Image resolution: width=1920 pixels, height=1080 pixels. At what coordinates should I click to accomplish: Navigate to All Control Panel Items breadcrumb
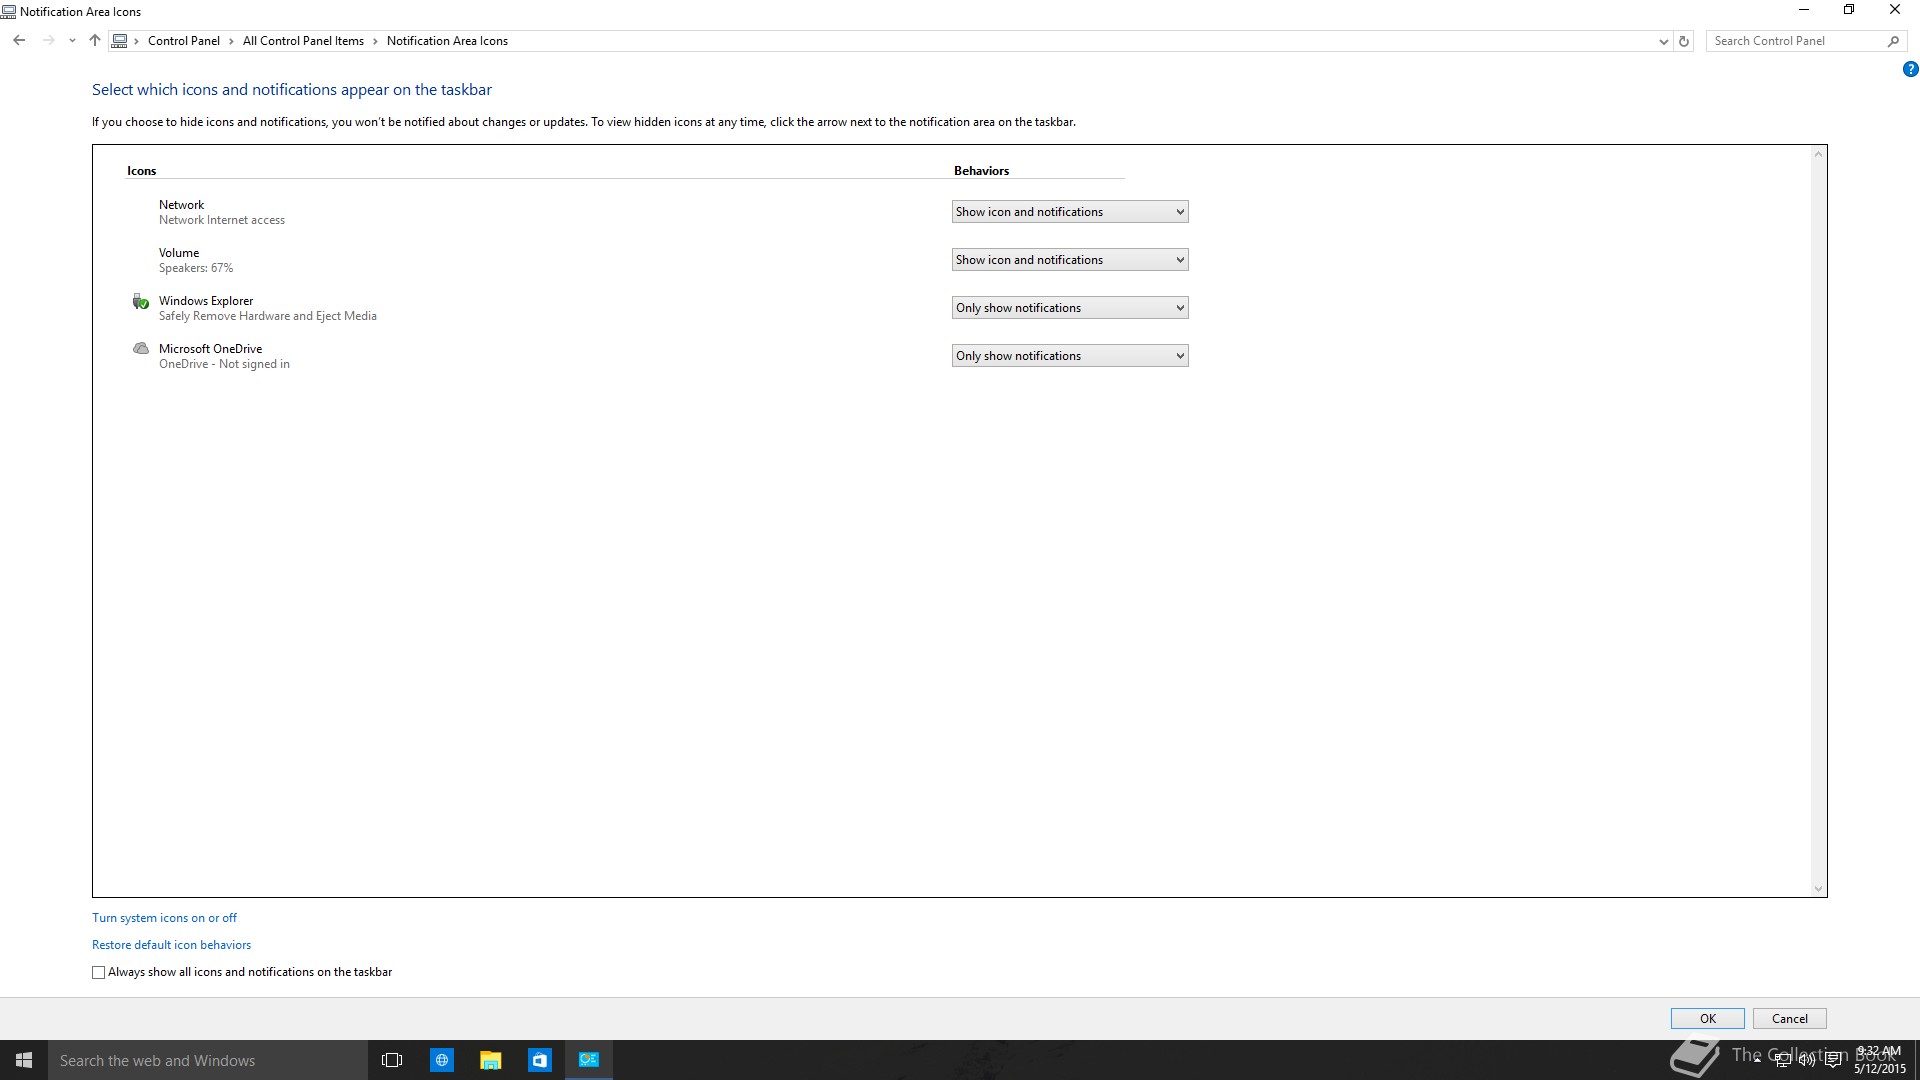[x=303, y=41]
